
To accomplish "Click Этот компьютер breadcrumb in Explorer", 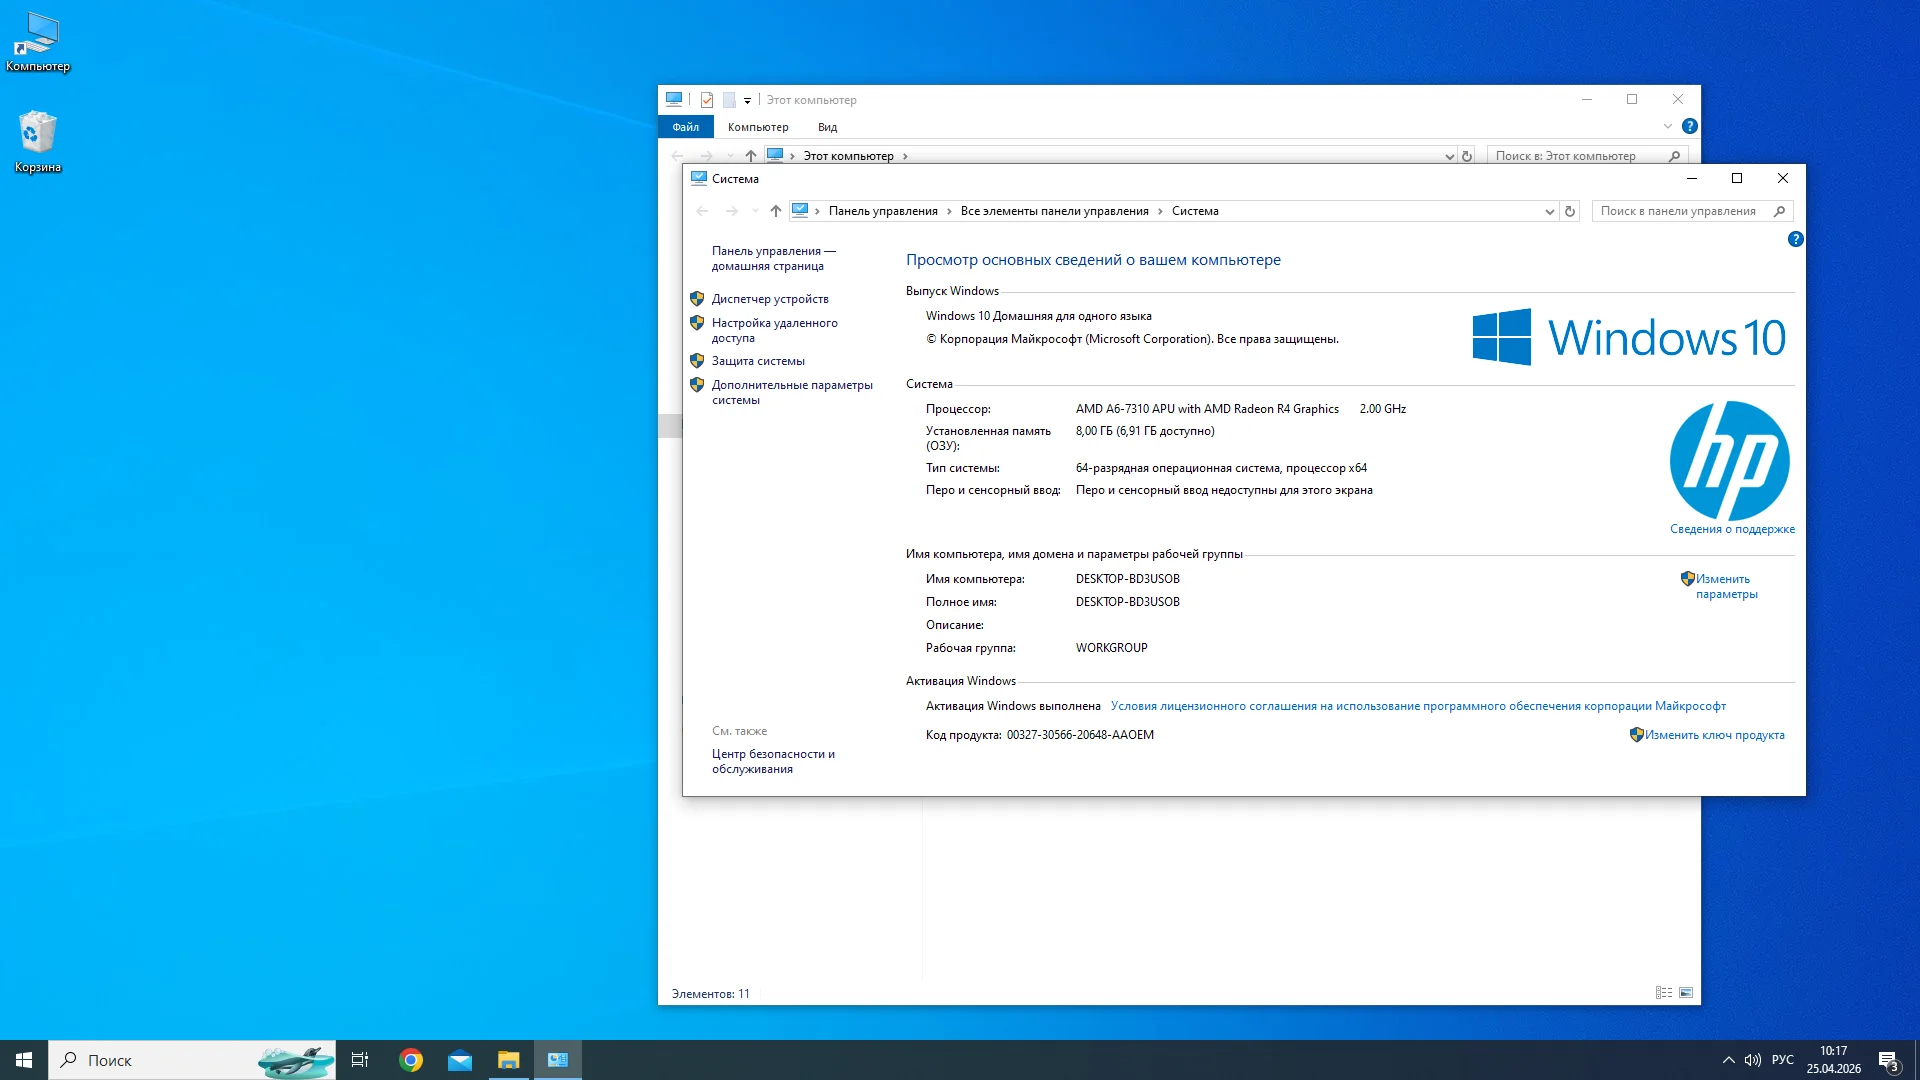I will tap(848, 156).
